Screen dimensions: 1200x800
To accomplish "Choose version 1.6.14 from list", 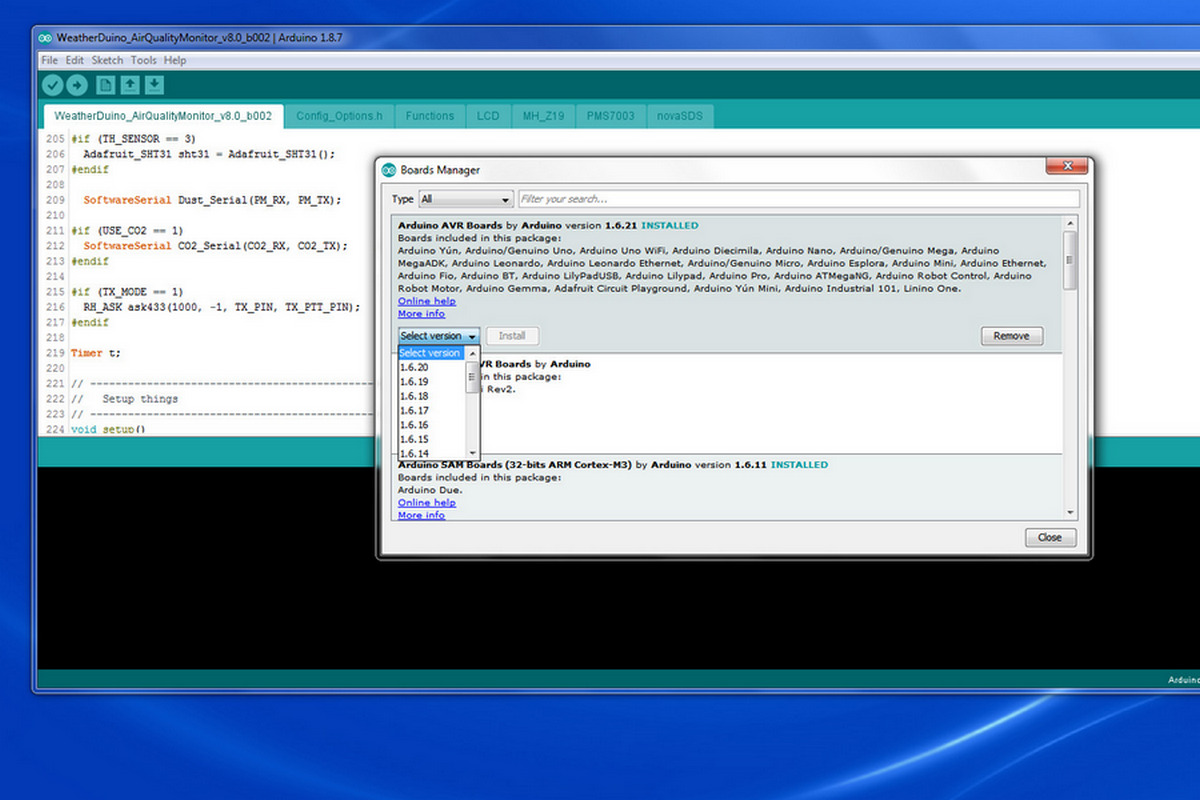I will click(x=432, y=454).
